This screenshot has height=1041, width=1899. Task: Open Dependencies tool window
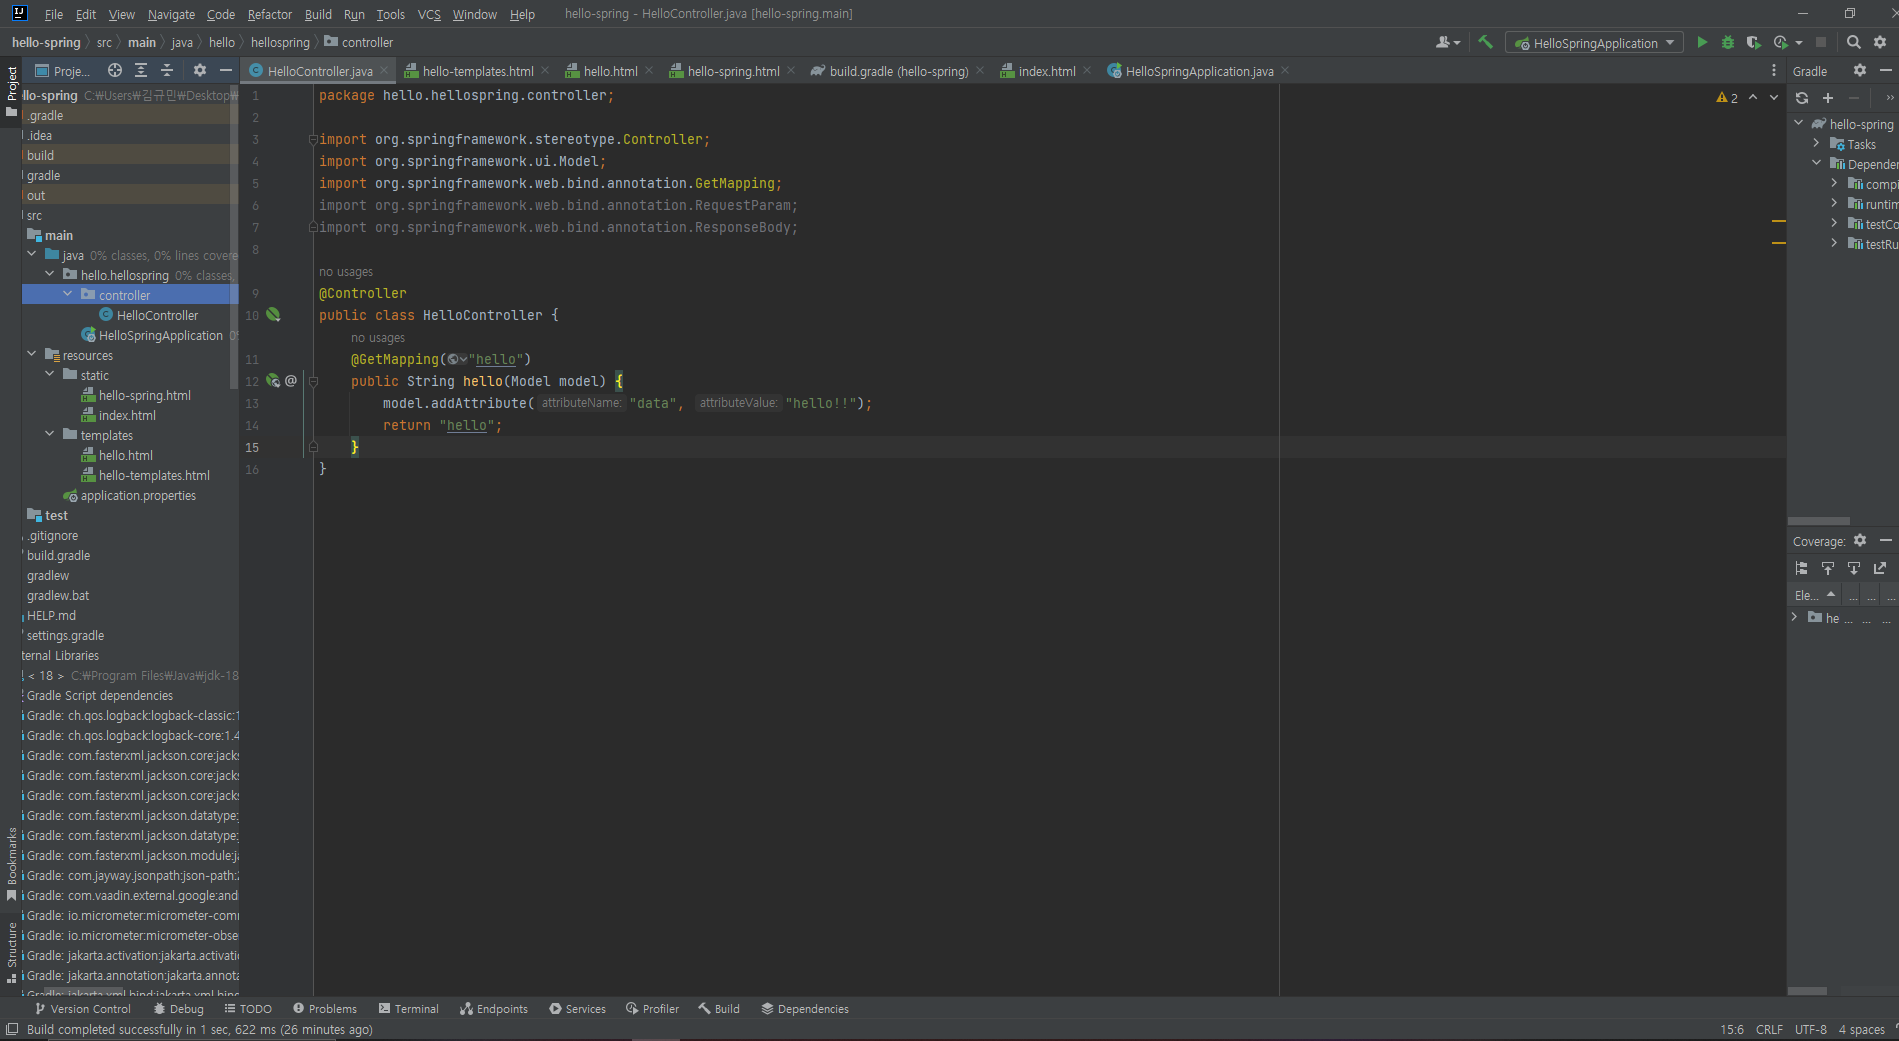coord(805,1009)
